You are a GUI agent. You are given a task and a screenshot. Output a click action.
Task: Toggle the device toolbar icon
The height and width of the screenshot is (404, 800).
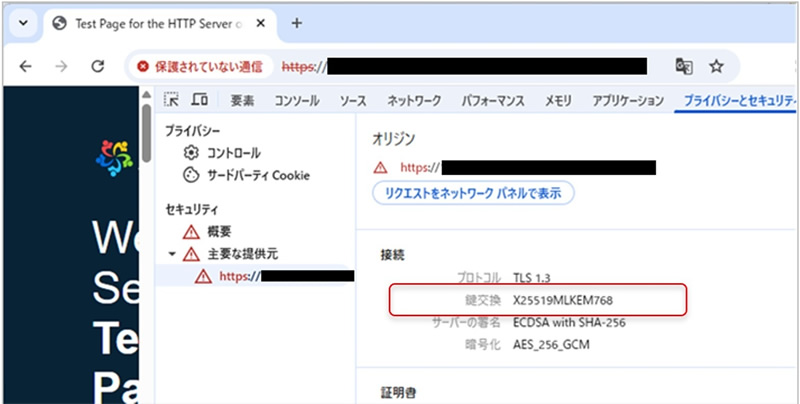(200, 100)
